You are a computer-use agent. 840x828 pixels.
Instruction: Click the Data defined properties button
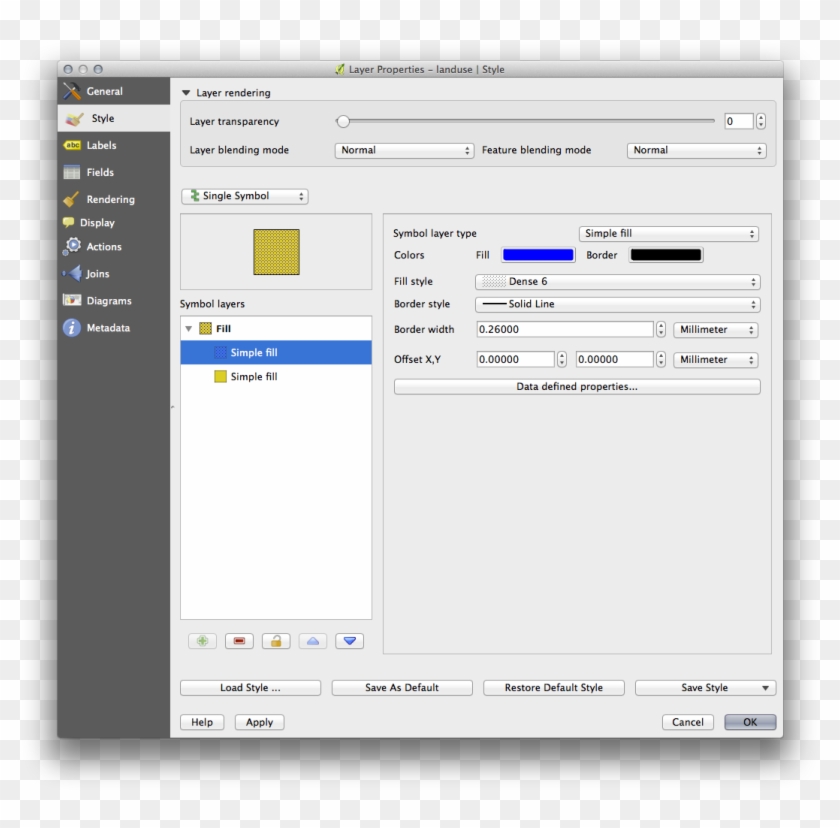point(577,386)
